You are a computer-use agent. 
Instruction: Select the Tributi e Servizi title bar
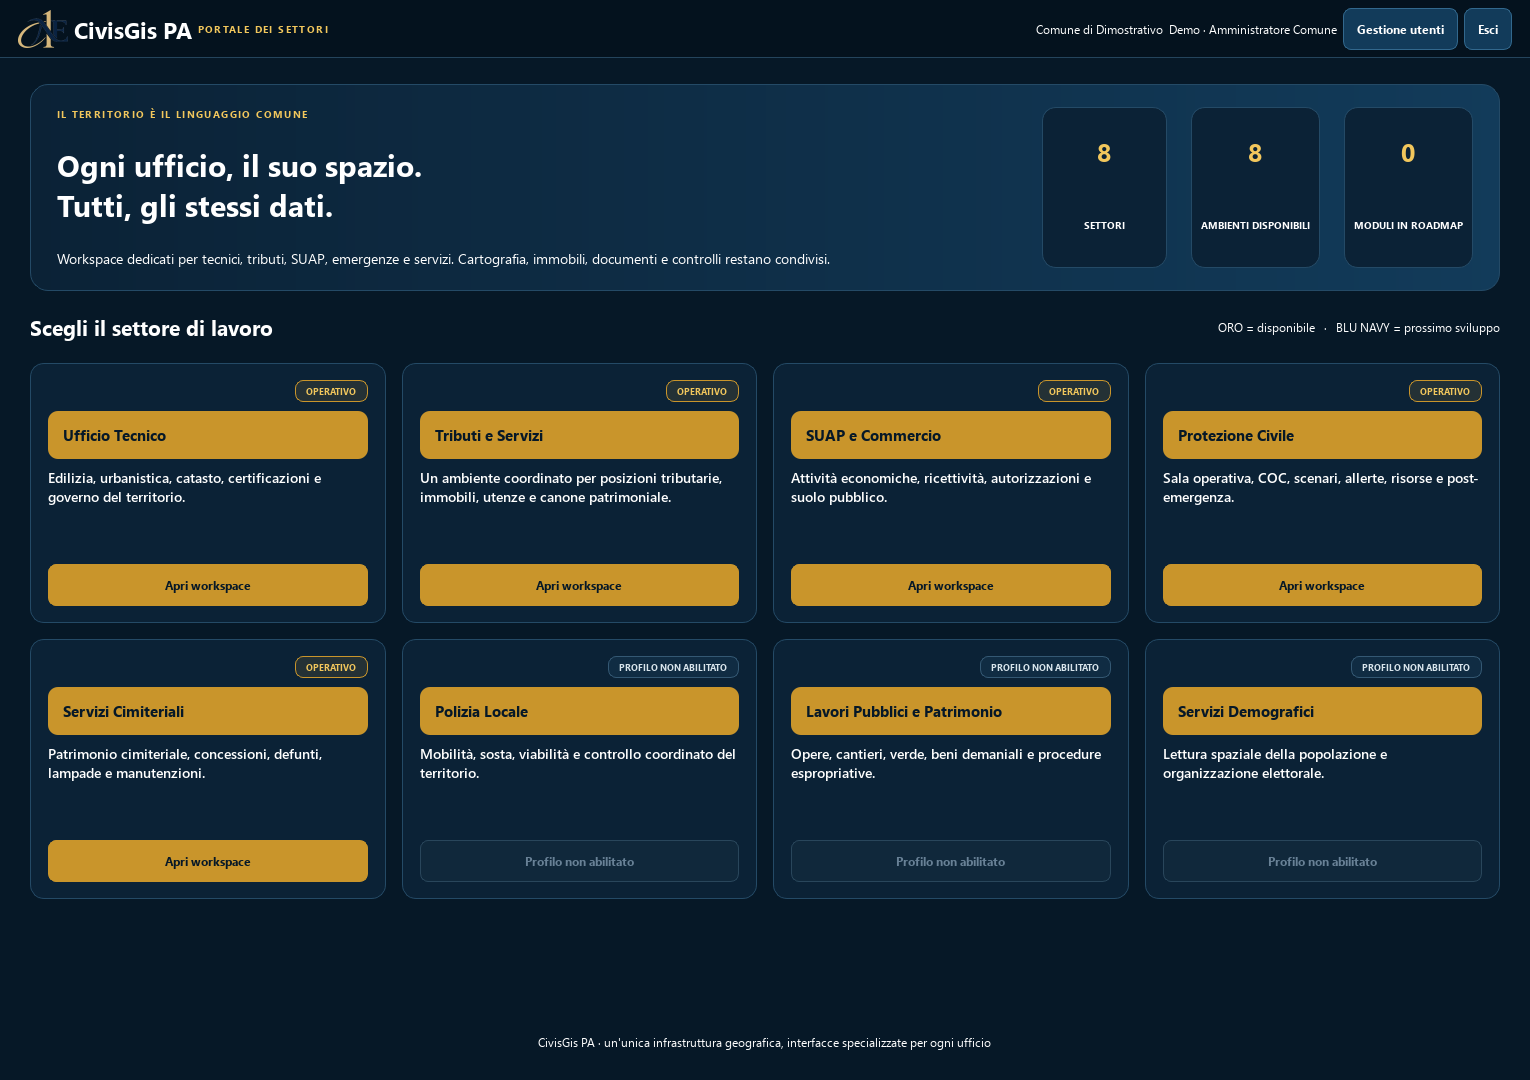579,435
